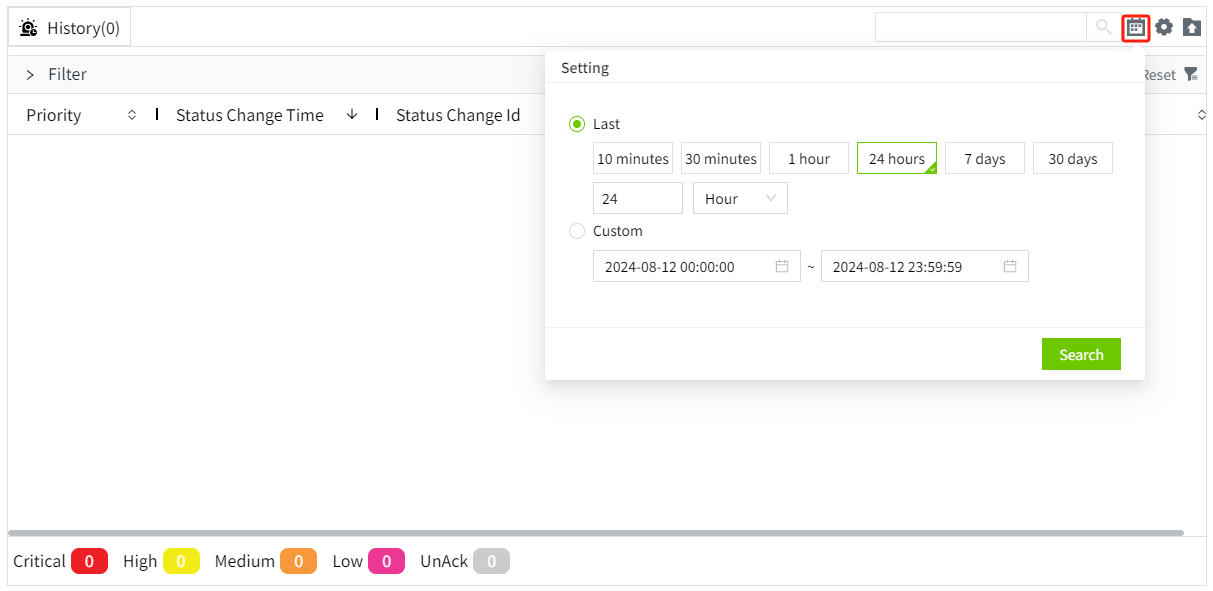Sort by Status Change Time arrow
1213x591 pixels.
(x=352, y=115)
